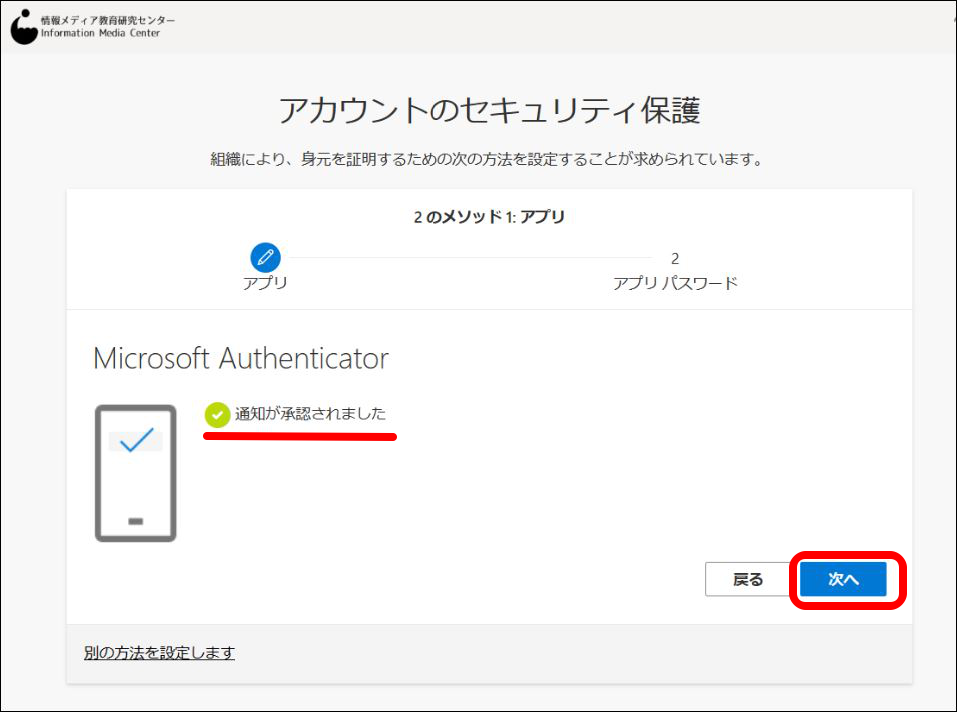The image size is (957, 712).
Task: Open the 別の方法を設定します link
Action: pos(159,652)
